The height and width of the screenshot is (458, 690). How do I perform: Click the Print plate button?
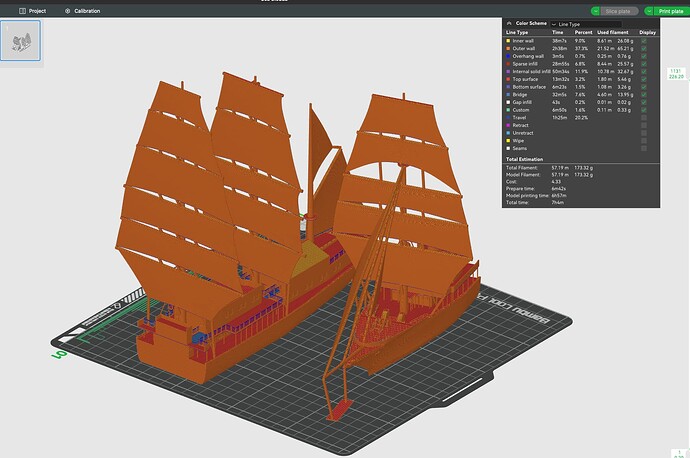tap(671, 11)
